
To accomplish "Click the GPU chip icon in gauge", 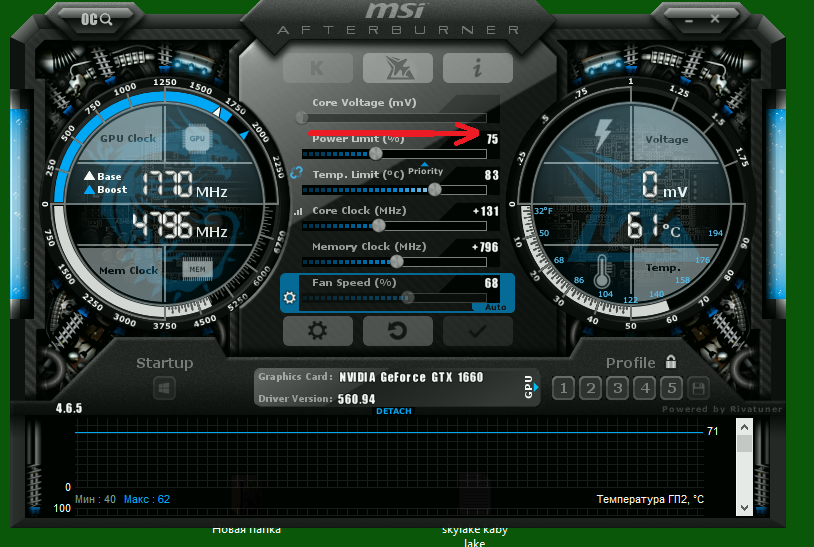I will point(197,139).
